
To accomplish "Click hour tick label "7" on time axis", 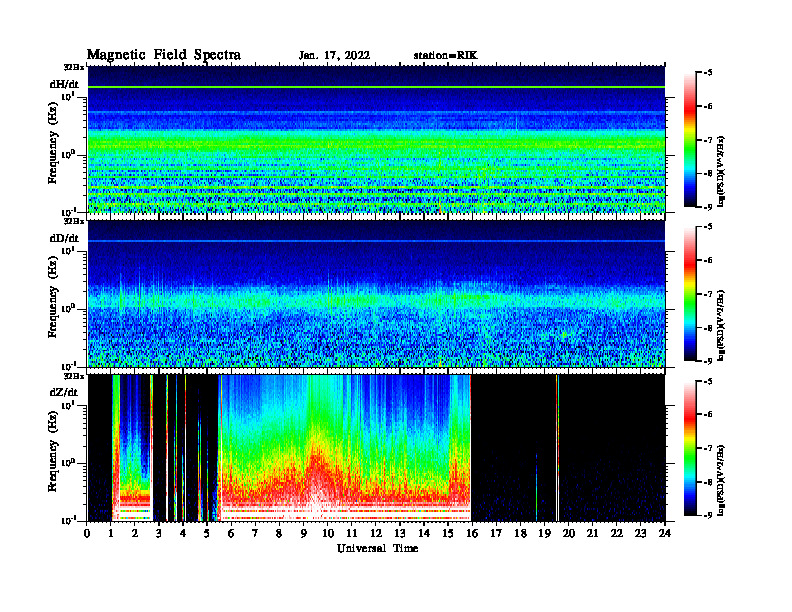I will coord(255,533).
